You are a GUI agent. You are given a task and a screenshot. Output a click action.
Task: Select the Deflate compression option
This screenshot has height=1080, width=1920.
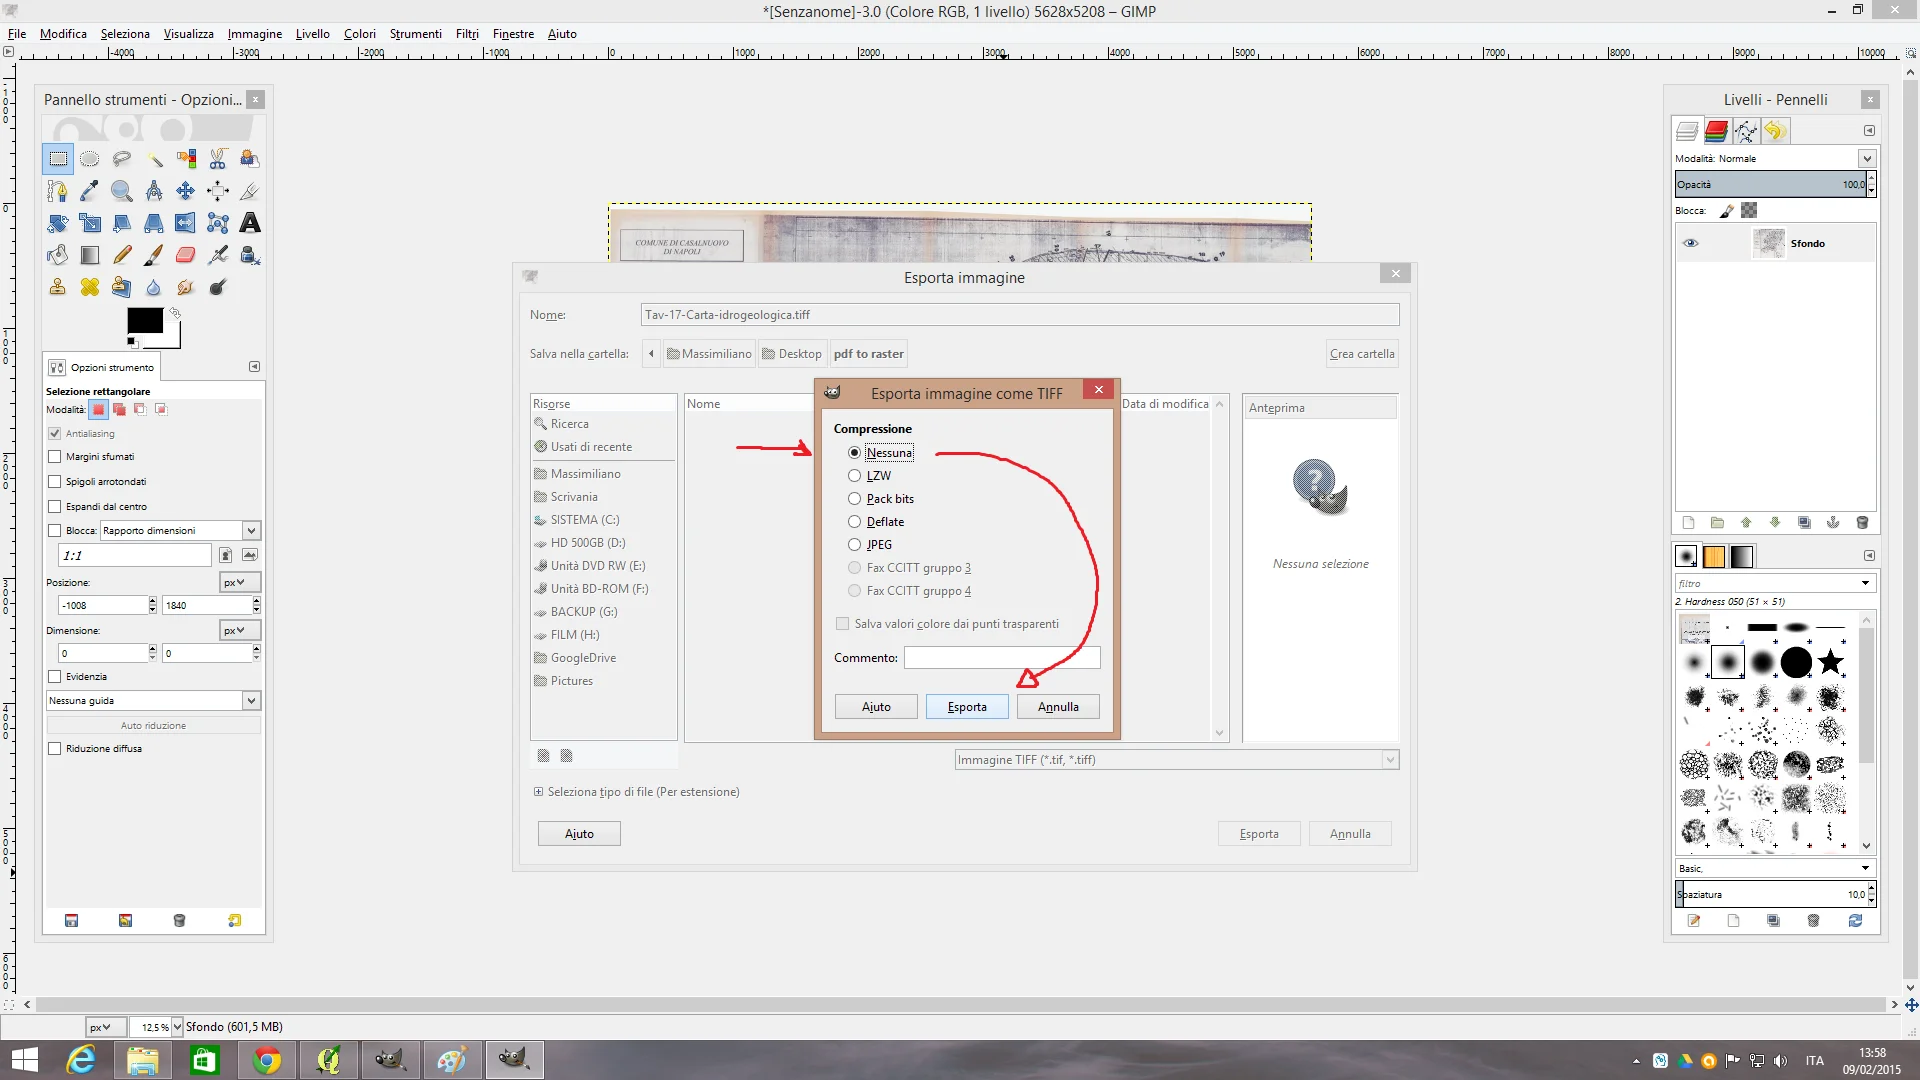coord(854,522)
